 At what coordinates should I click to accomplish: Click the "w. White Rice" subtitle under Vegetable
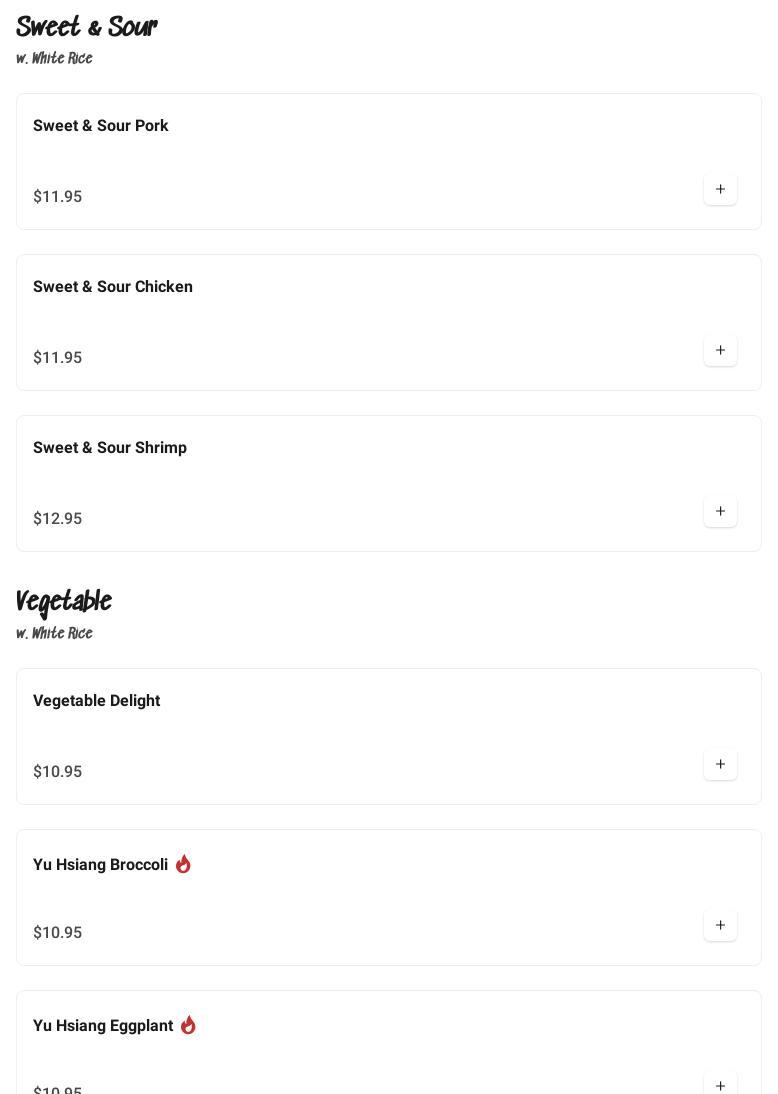click(55, 634)
